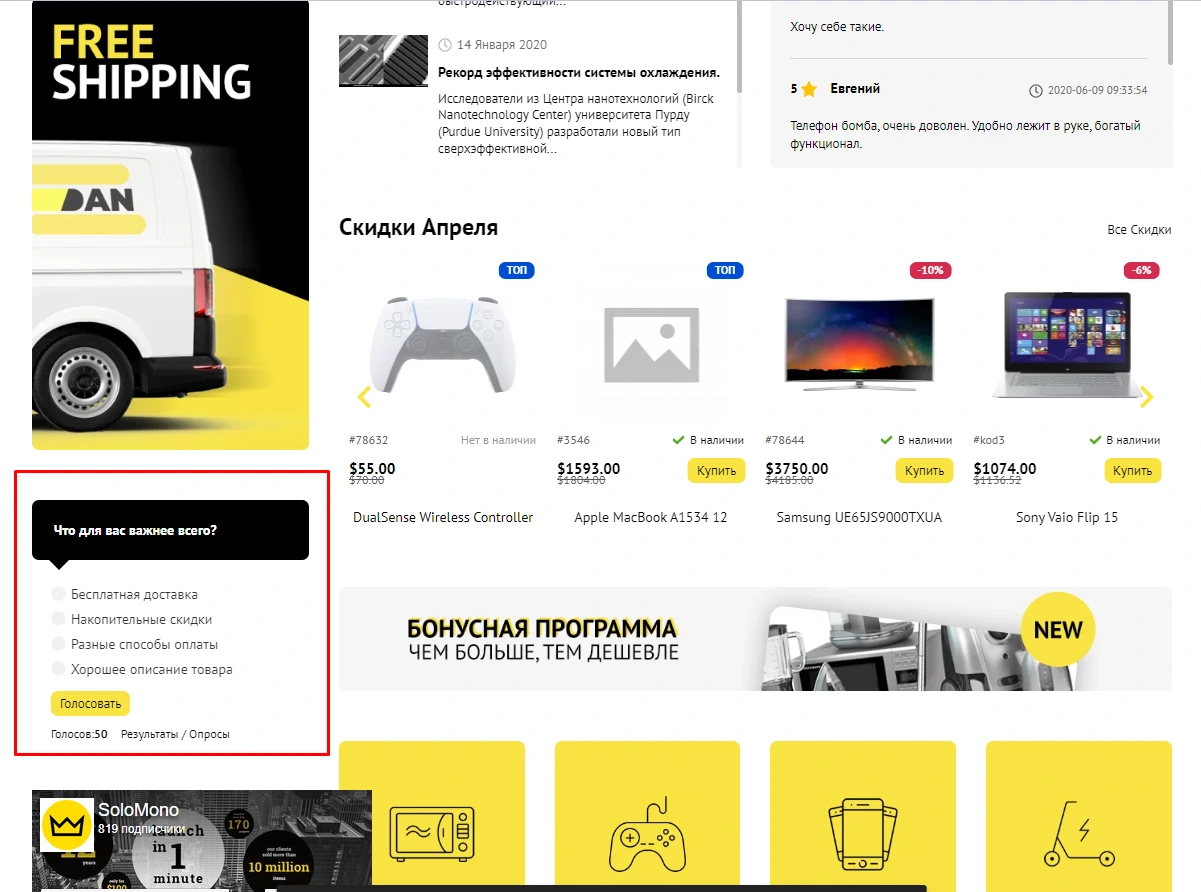1201x892 pixels.
Task: Click 'Купить' for Sony Vaio Flip 15
Action: click(x=1133, y=470)
